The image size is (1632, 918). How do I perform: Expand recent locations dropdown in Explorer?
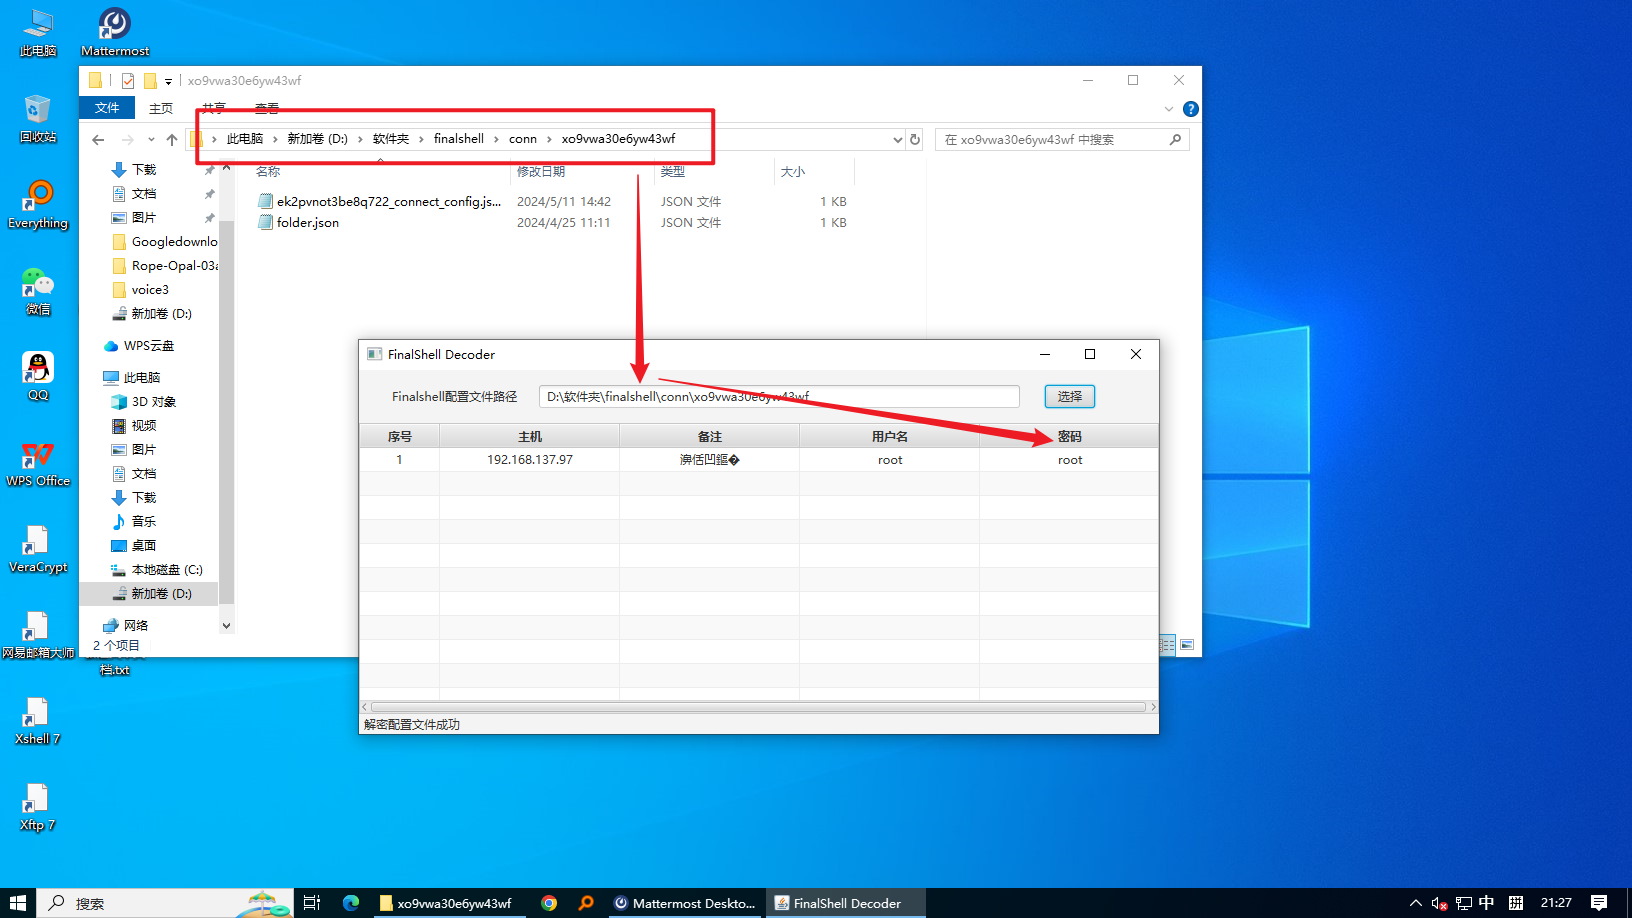[x=151, y=139]
